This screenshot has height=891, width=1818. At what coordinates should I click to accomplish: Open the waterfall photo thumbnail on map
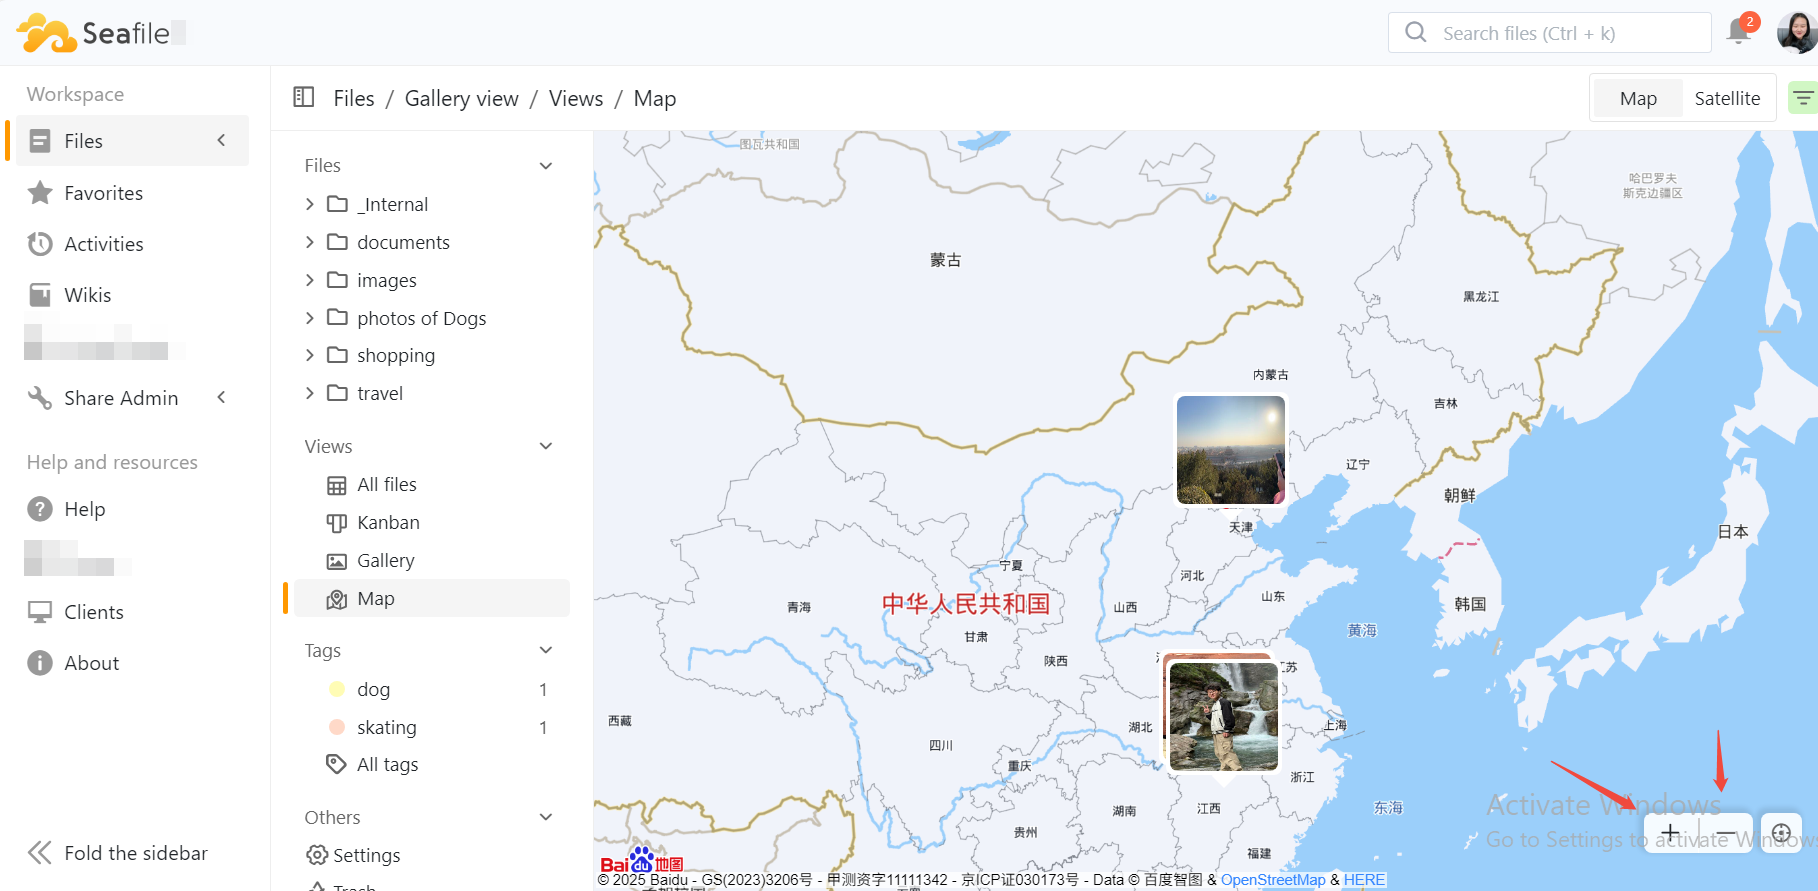click(x=1223, y=716)
